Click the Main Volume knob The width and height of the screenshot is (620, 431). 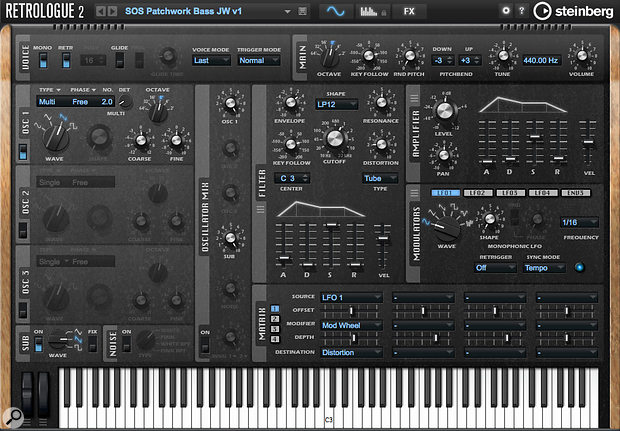pyautogui.click(x=582, y=56)
